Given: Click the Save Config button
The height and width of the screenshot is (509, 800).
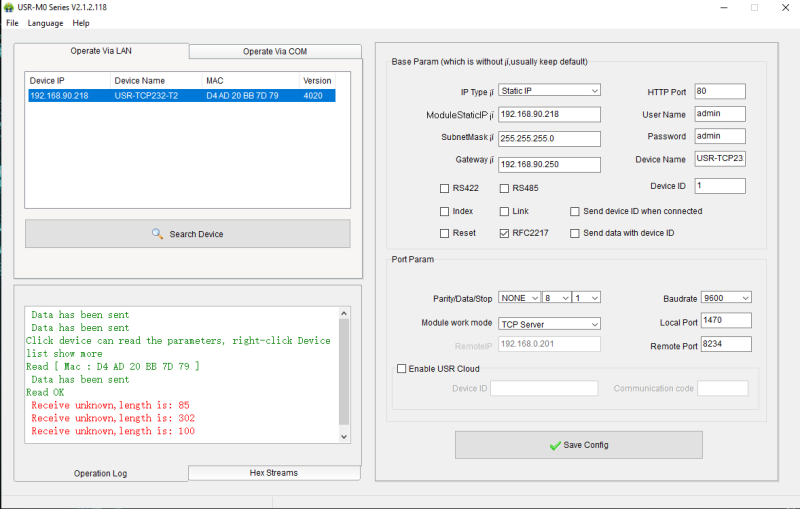Looking at the screenshot, I should pyautogui.click(x=579, y=445).
